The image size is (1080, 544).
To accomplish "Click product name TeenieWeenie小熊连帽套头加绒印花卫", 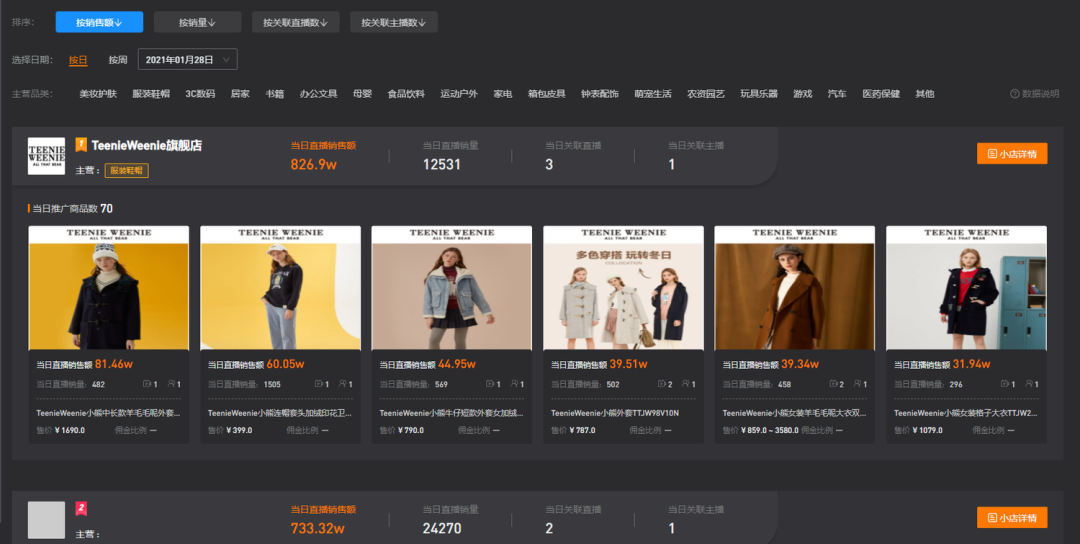I will pos(280,413).
